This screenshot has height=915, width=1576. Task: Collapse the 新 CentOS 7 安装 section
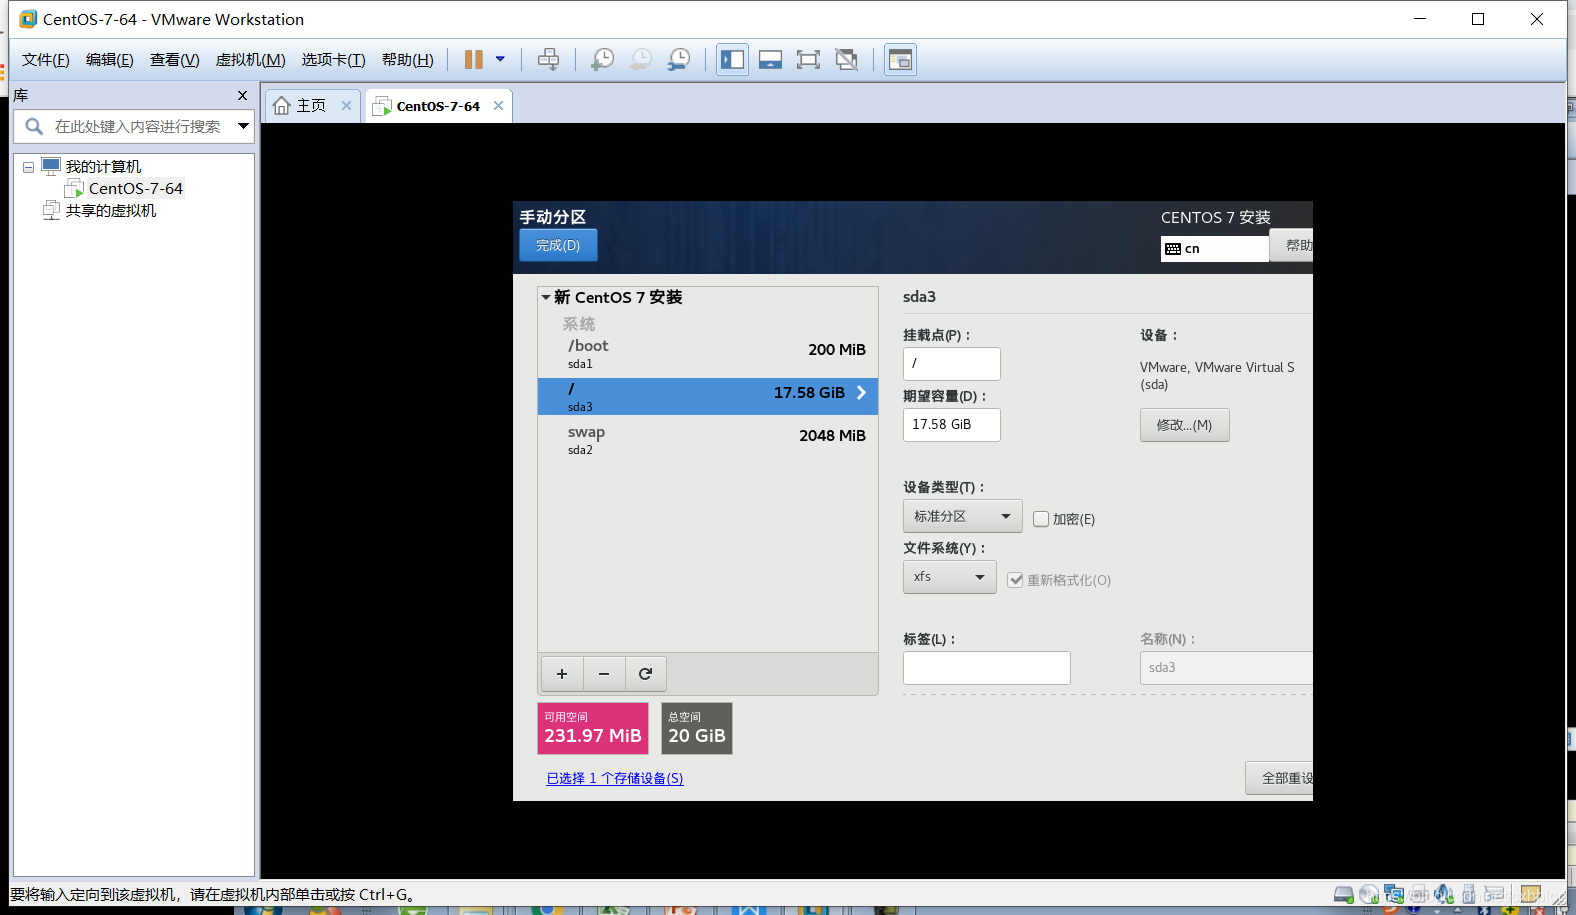(546, 297)
